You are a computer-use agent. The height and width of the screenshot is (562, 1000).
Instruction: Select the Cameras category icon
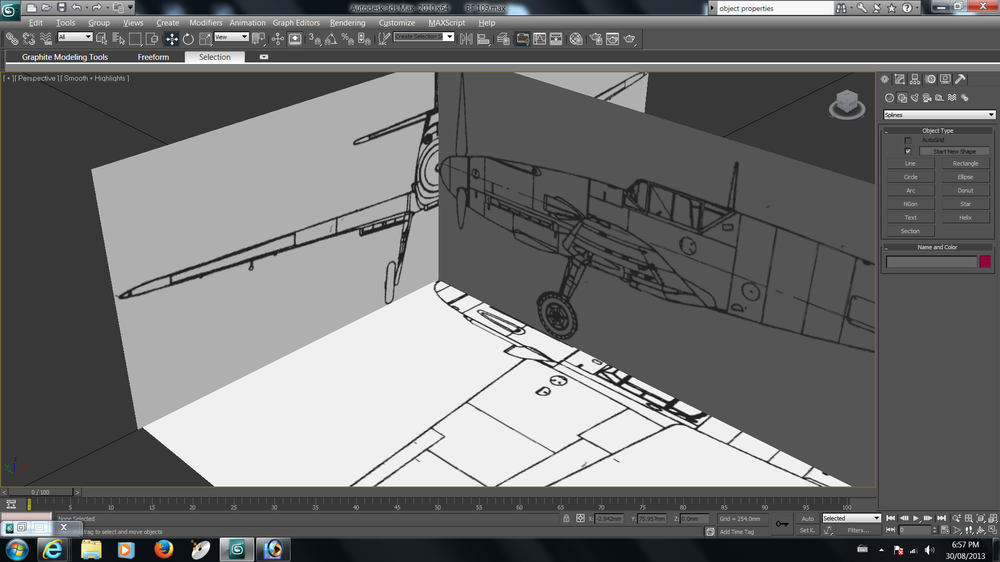927,98
